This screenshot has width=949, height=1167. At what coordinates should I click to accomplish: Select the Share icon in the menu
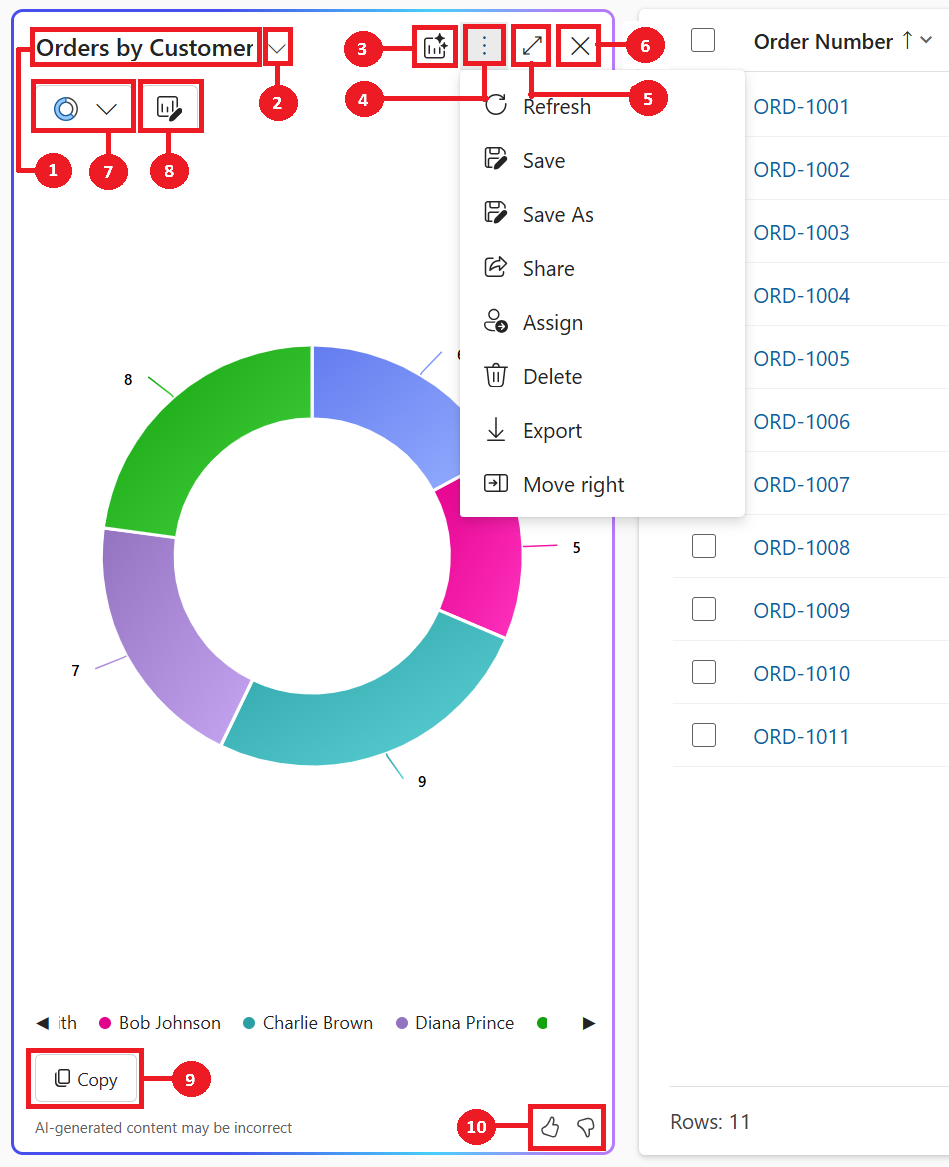[x=495, y=268]
